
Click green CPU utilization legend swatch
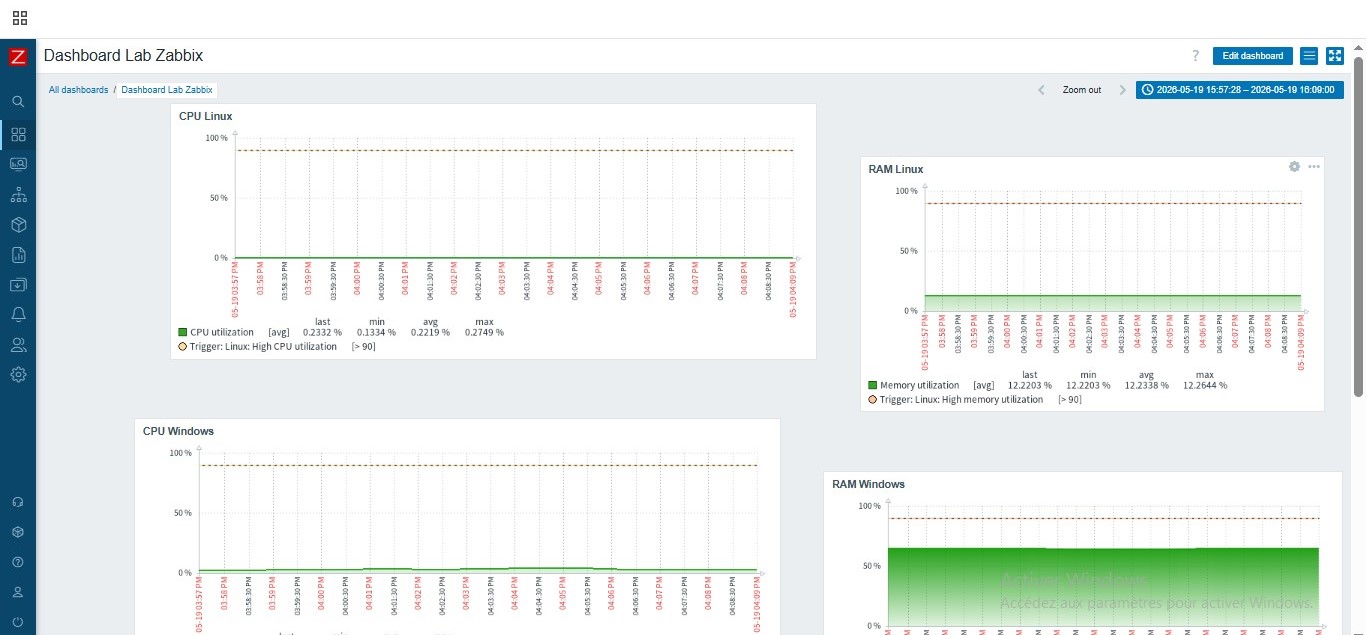[x=183, y=332]
